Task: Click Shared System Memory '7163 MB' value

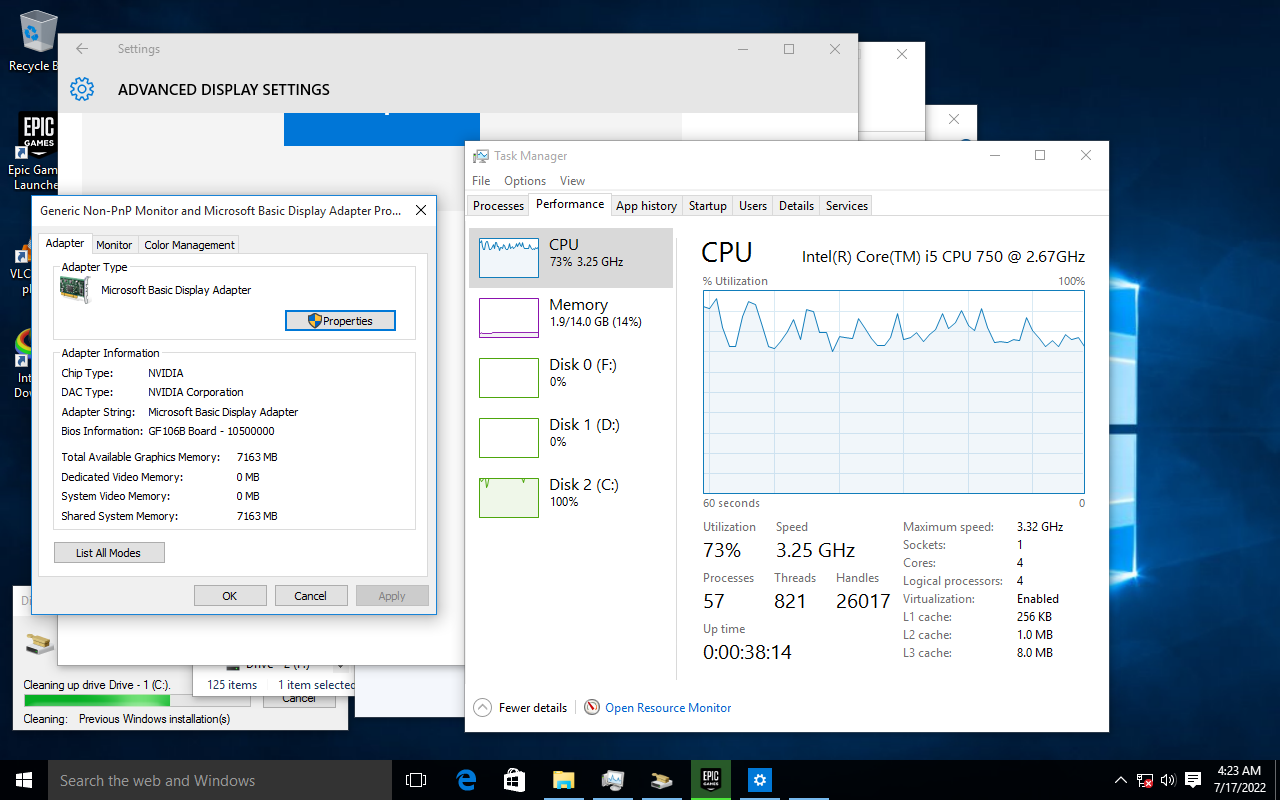Action: coord(257,516)
